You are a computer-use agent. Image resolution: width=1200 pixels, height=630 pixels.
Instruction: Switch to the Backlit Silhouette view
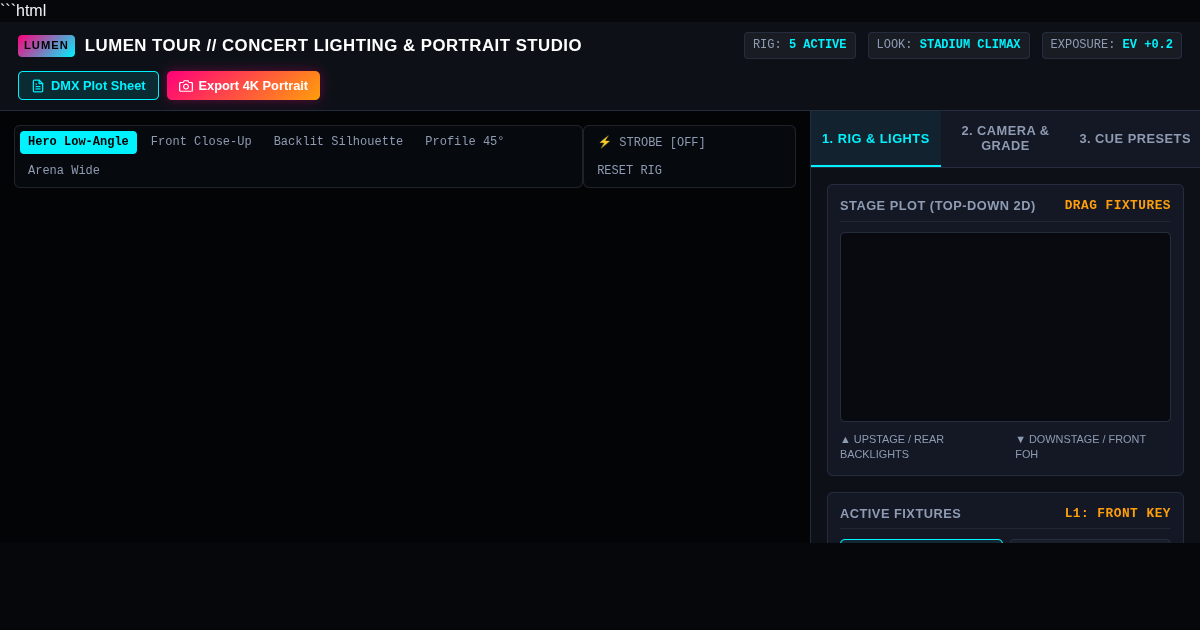pyautogui.click(x=338, y=142)
